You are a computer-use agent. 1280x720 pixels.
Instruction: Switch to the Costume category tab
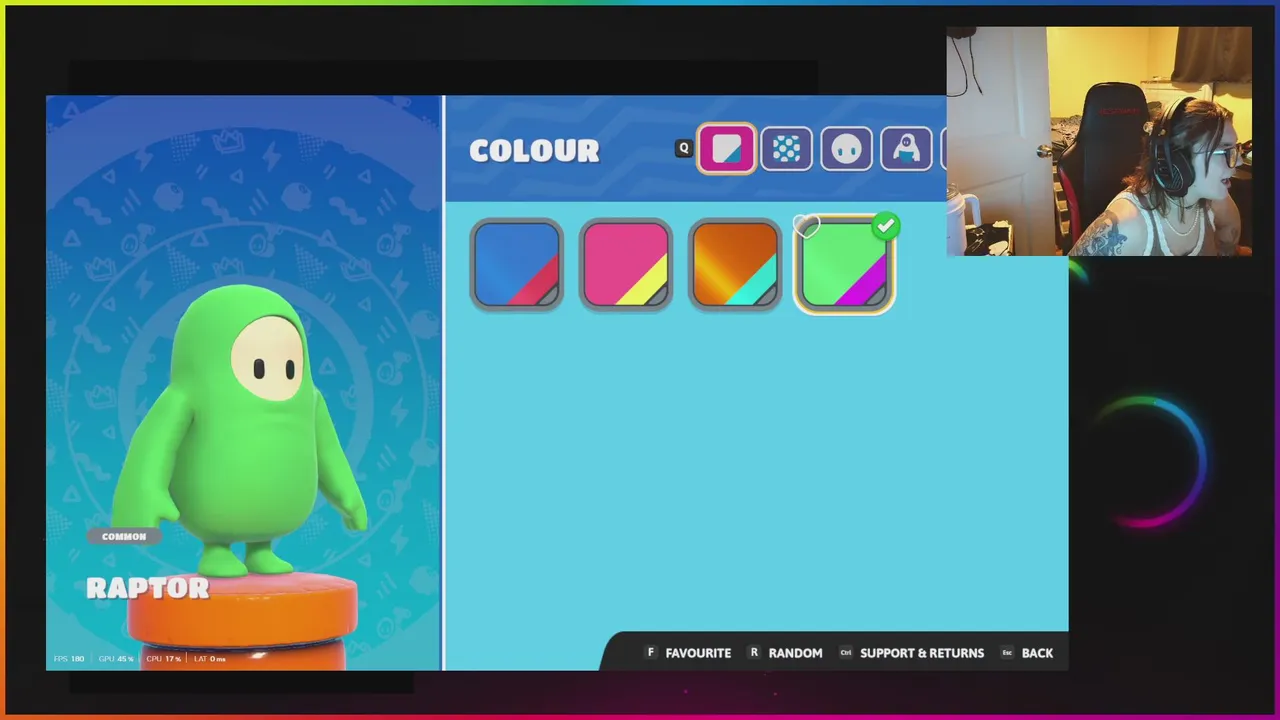pyautogui.click(x=906, y=150)
